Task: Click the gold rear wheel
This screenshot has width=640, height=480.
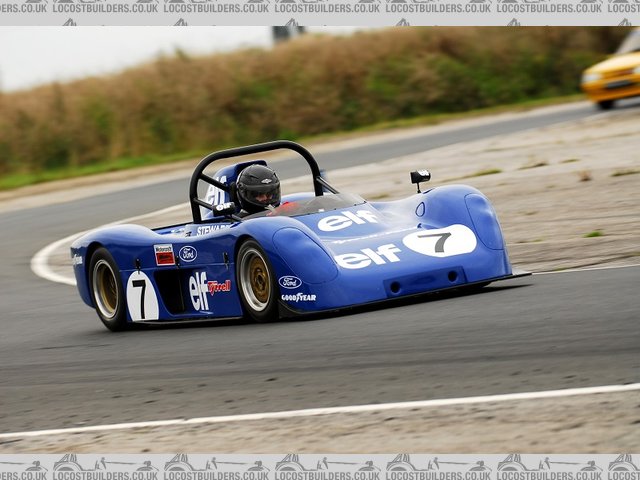Action: (106, 289)
